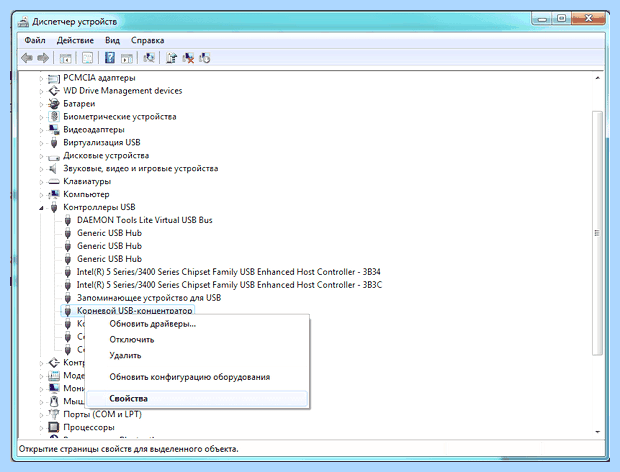Screen dimensions: 620x472
Task: Click the Device Manager title bar icon
Action: pyautogui.click(x=23, y=21)
